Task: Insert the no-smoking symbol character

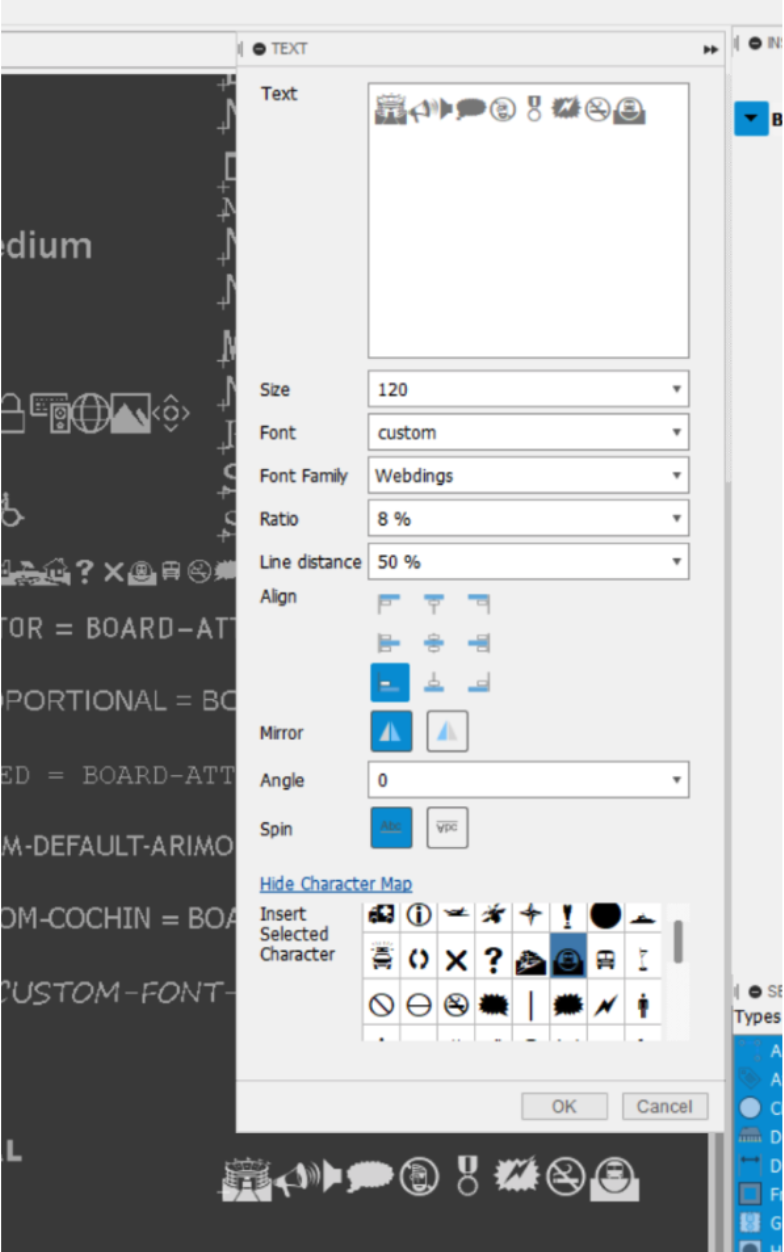Action: pyautogui.click(x=456, y=1004)
